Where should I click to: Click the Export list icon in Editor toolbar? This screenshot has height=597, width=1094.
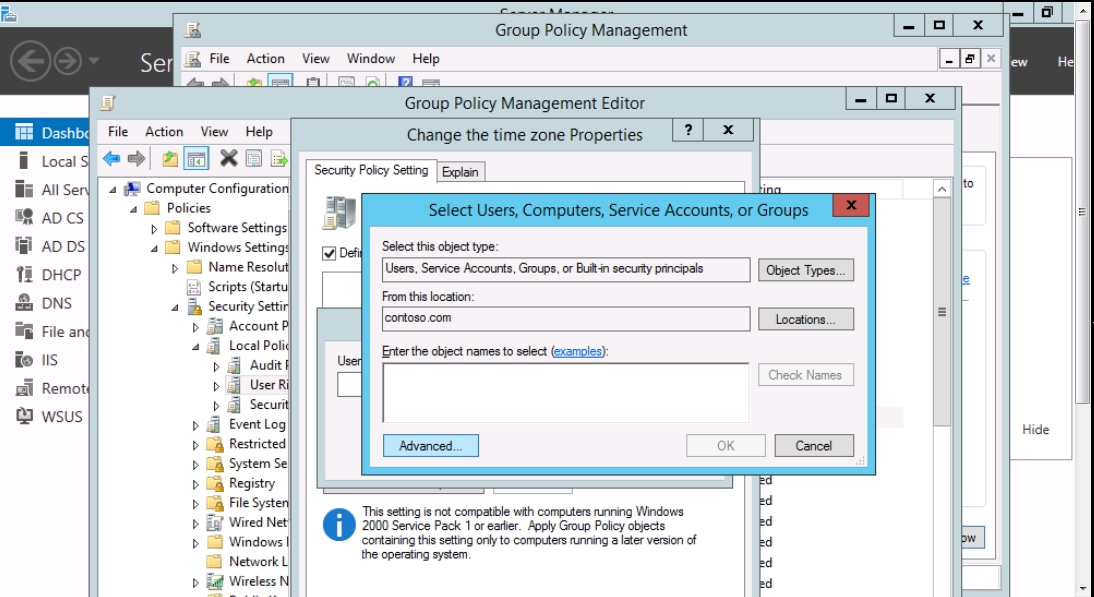click(279, 159)
